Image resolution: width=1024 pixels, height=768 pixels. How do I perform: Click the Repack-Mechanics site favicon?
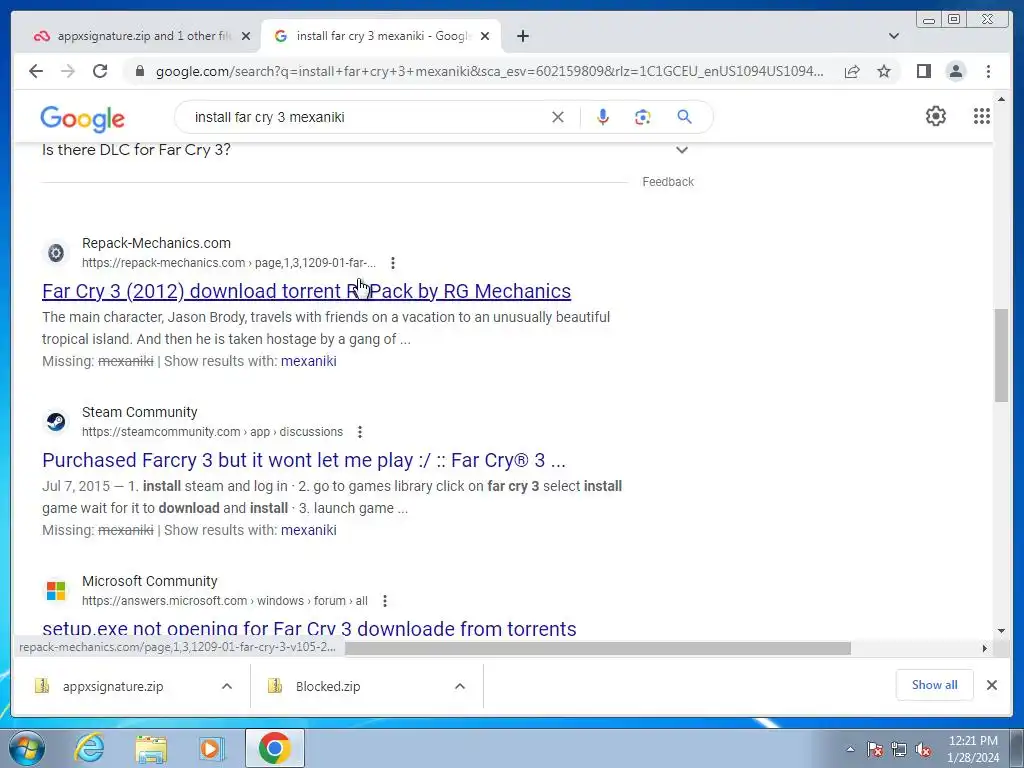coord(56,253)
